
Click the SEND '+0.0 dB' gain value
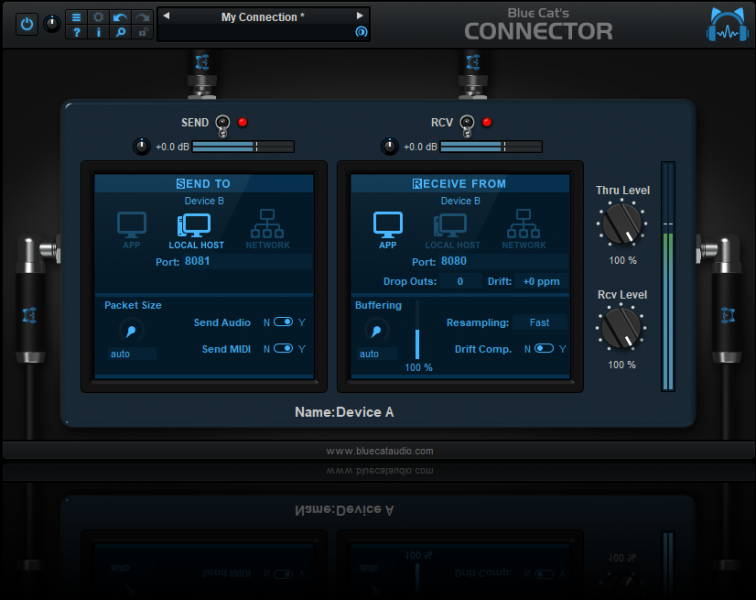[x=172, y=147]
